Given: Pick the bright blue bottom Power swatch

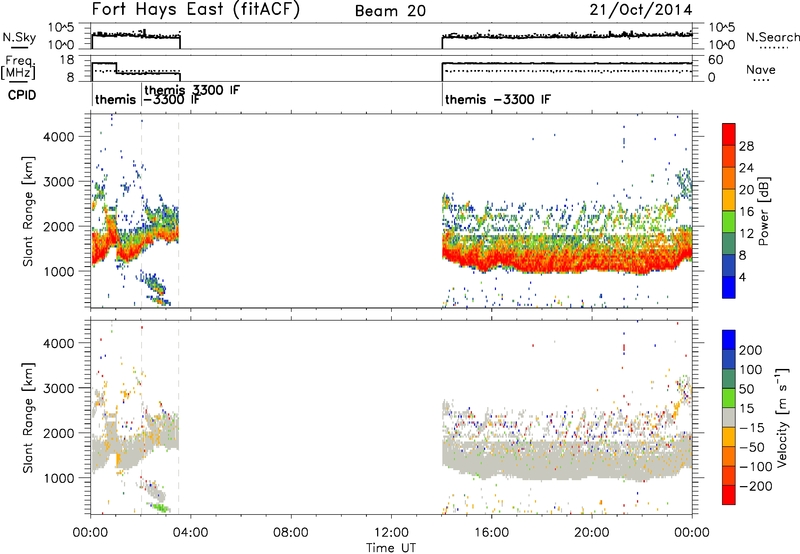Looking at the screenshot, I should (x=729, y=287).
